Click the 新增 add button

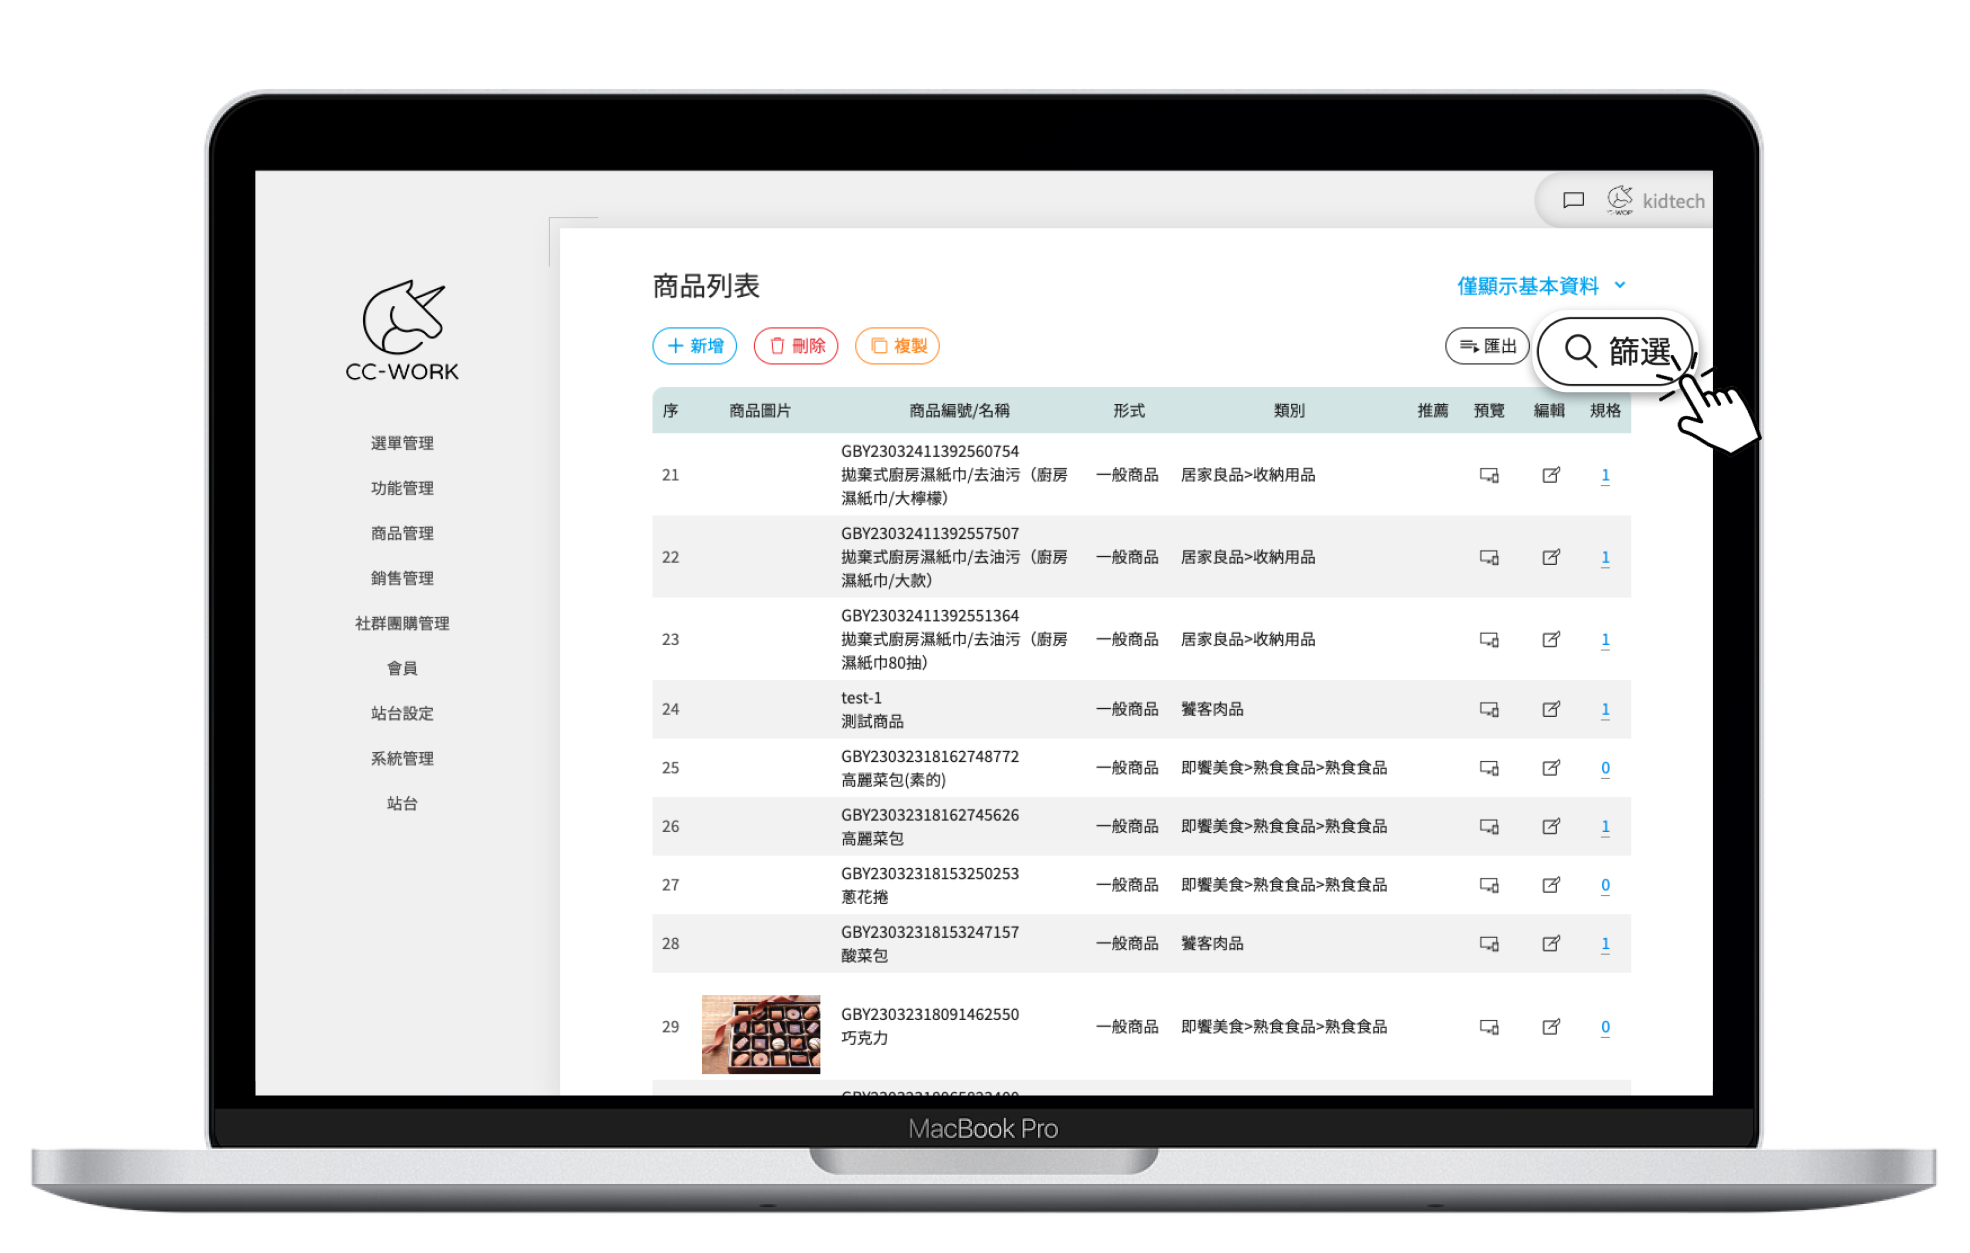coord(695,346)
